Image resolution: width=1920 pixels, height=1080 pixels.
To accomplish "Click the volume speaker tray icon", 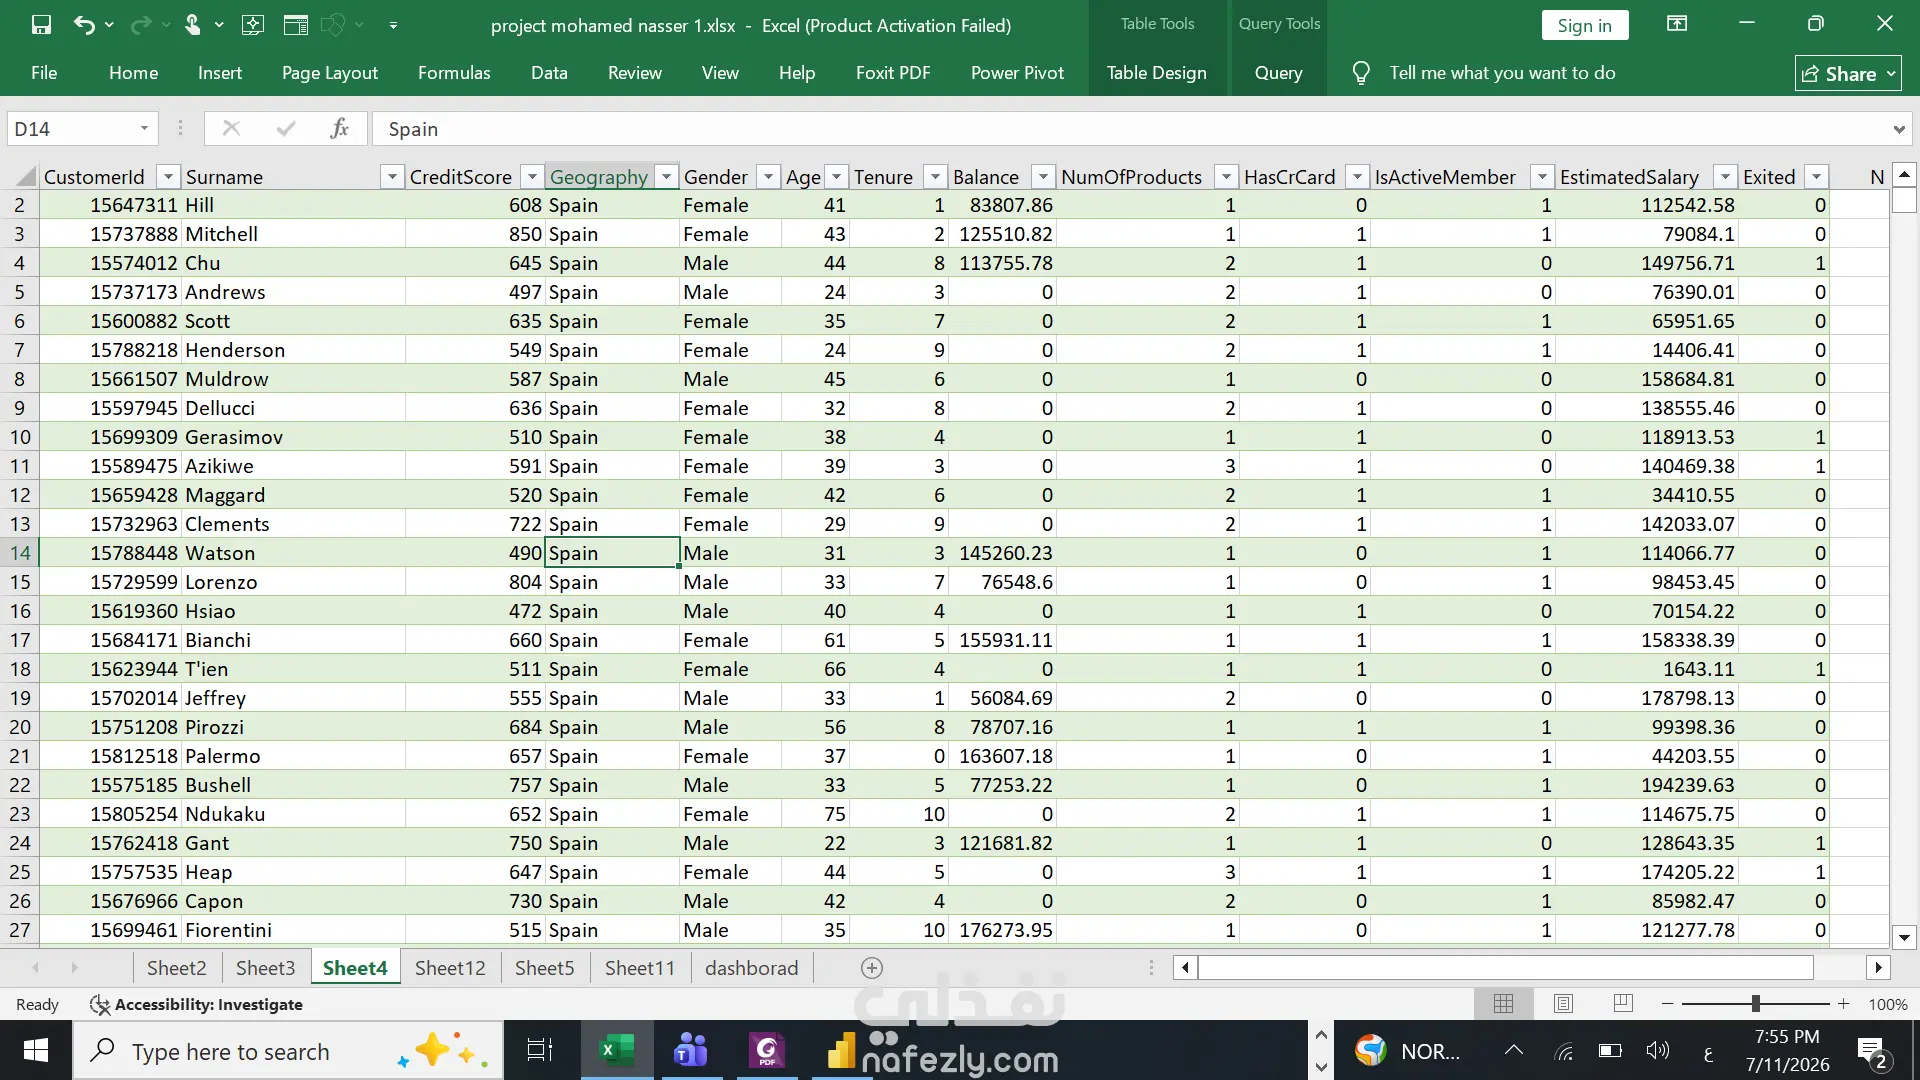I will 1657,1051.
